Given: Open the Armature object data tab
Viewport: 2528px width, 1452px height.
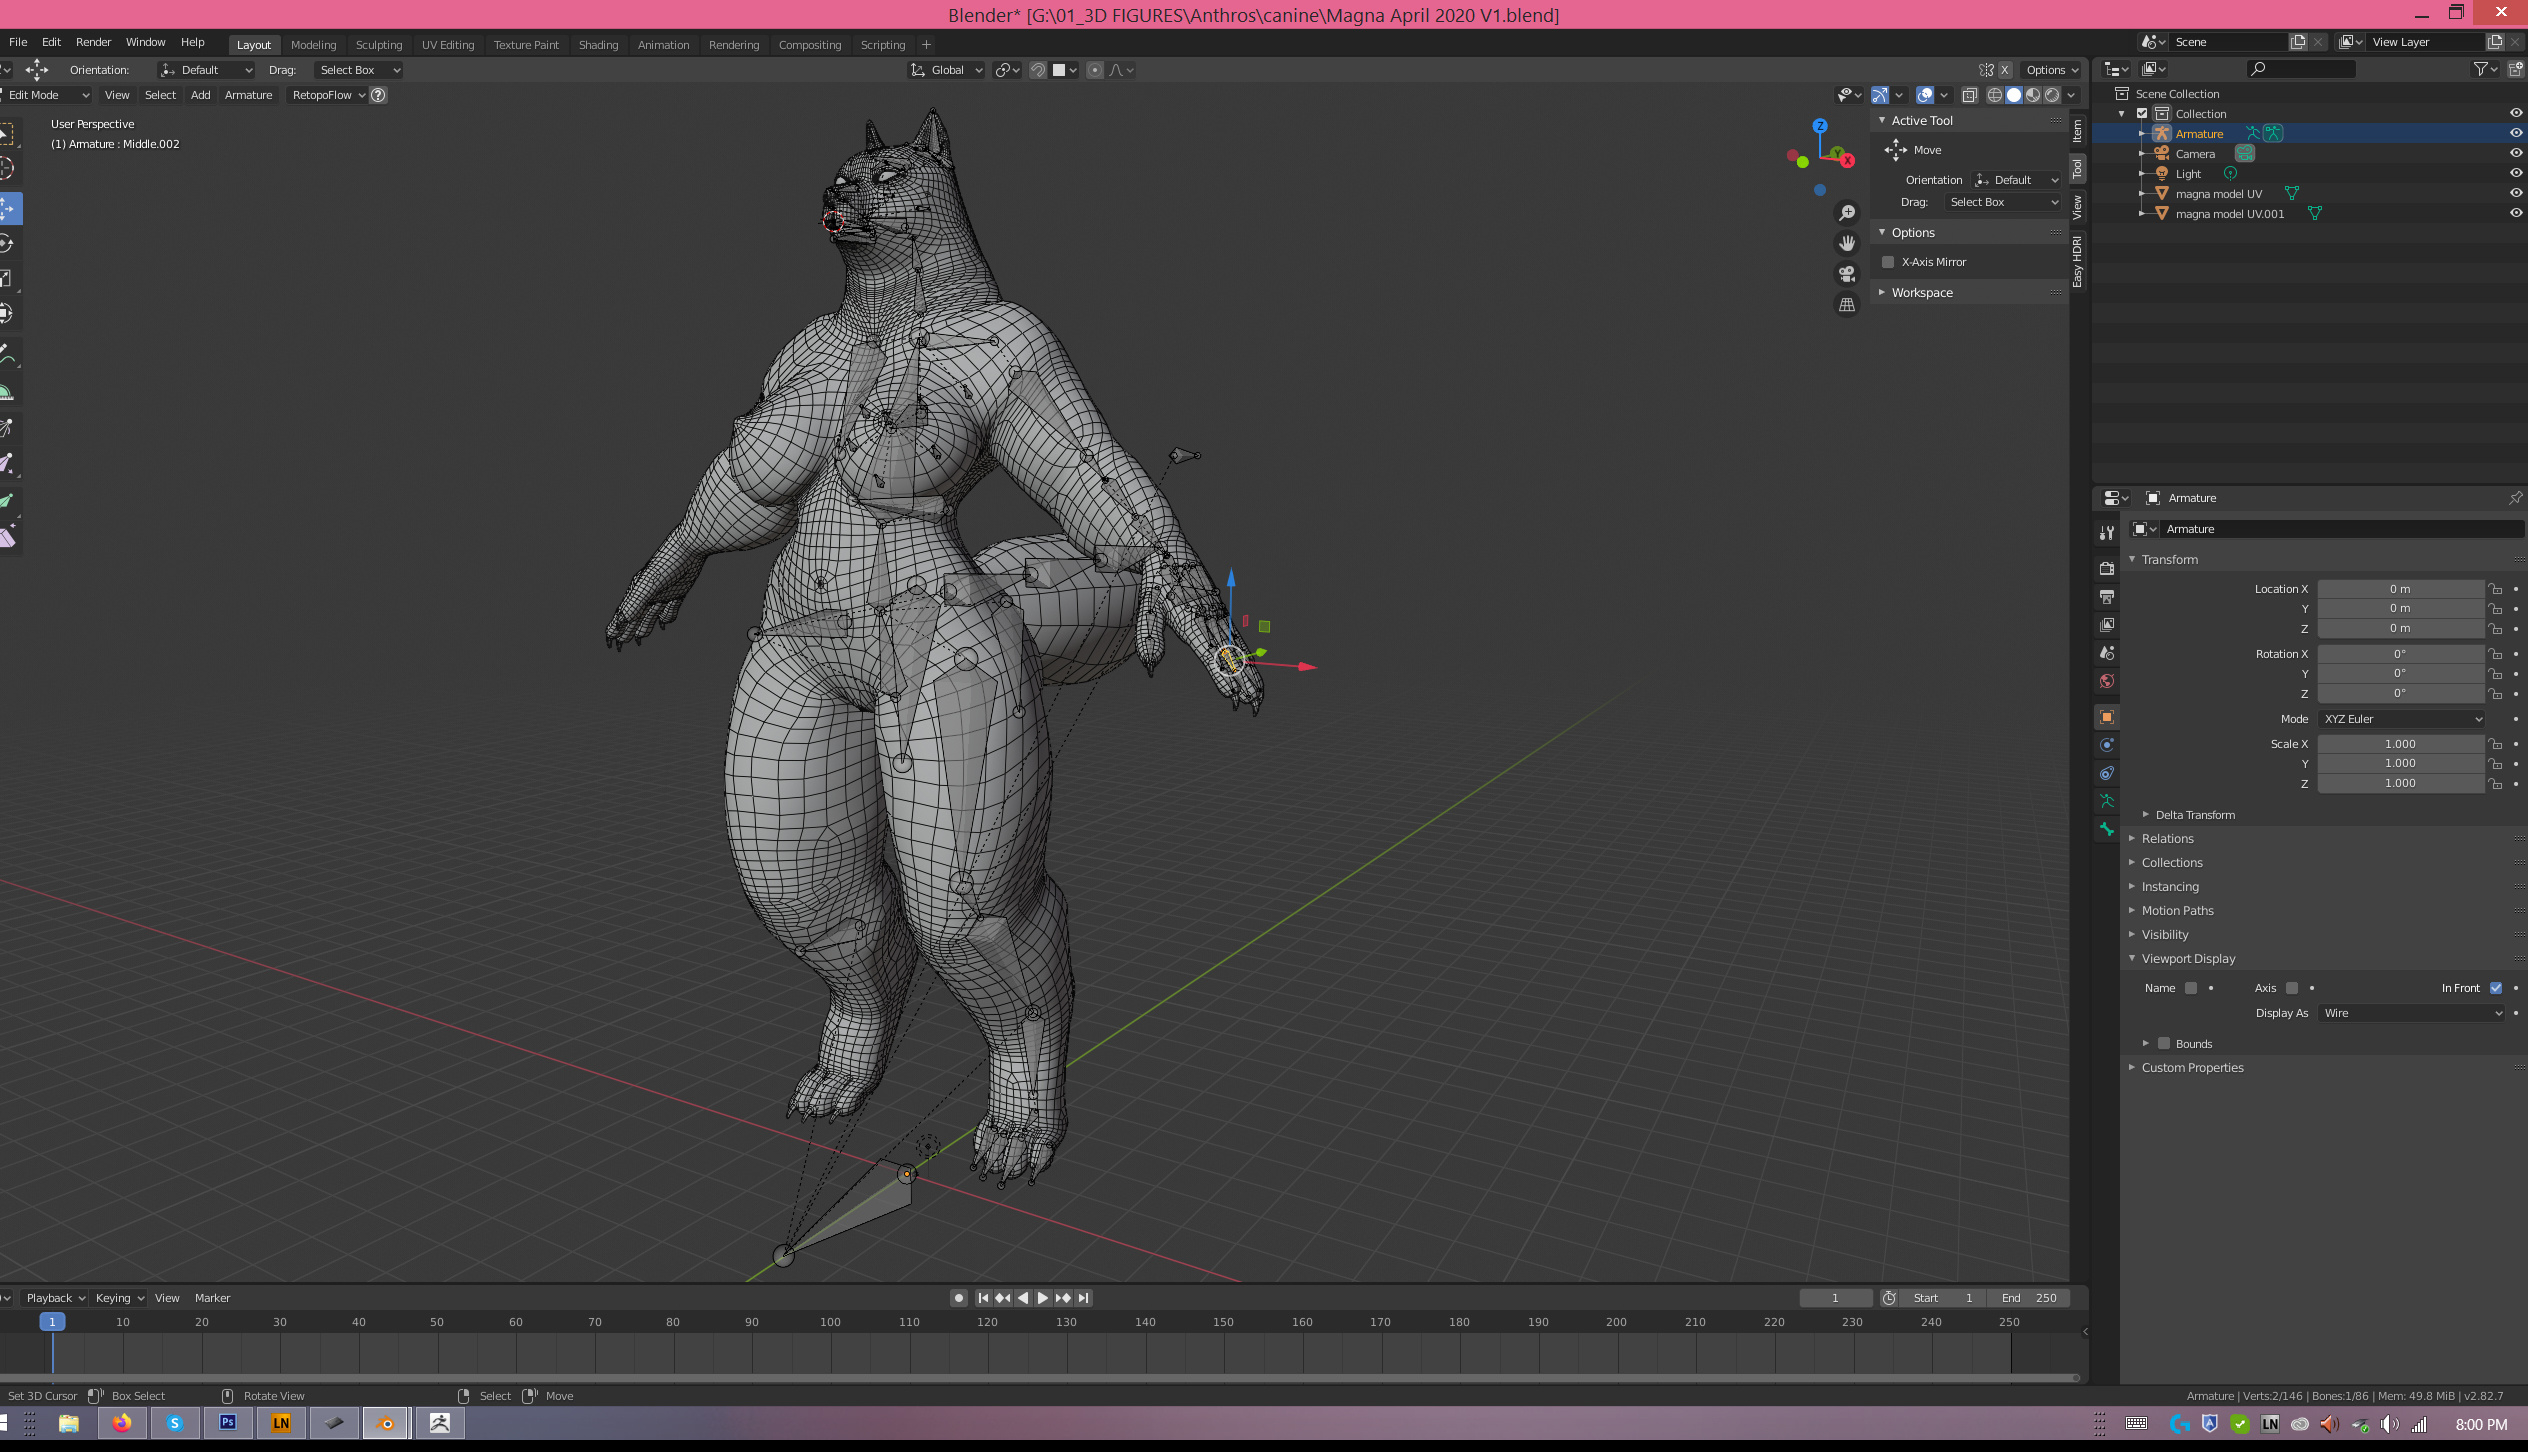Looking at the screenshot, I should point(2107,801).
